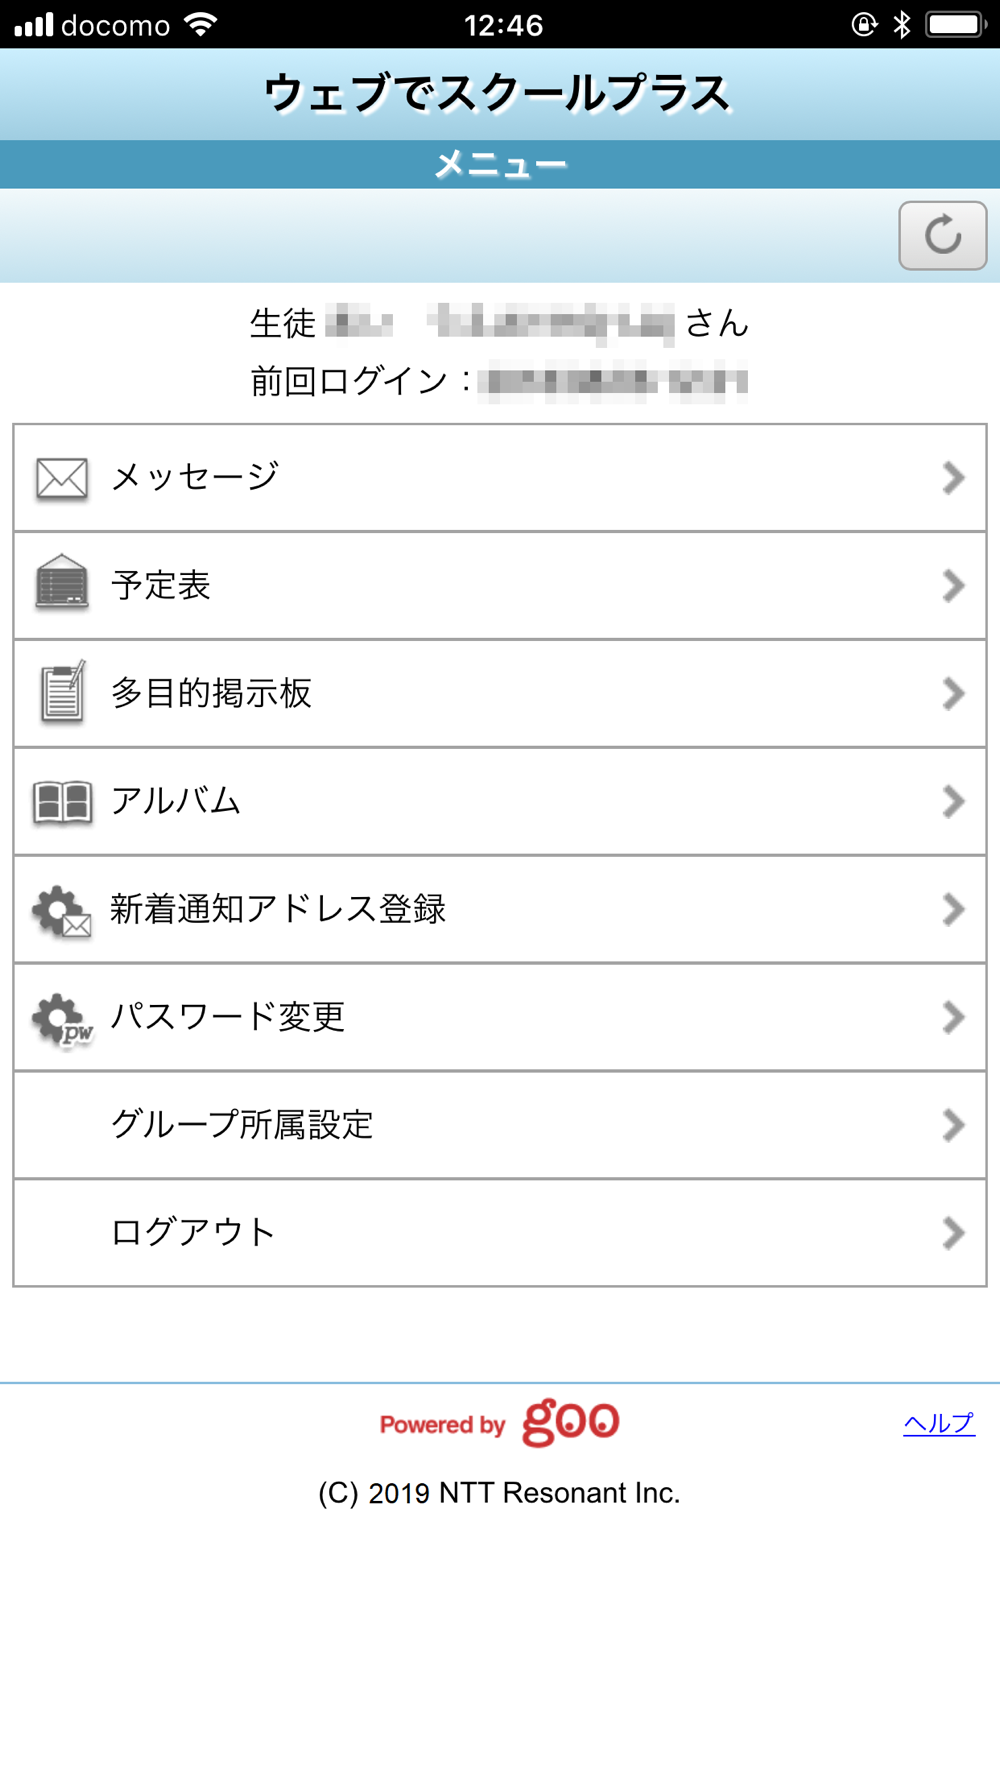Open パスワード変更 menu item
The image size is (1000, 1778).
tap(228, 1017)
